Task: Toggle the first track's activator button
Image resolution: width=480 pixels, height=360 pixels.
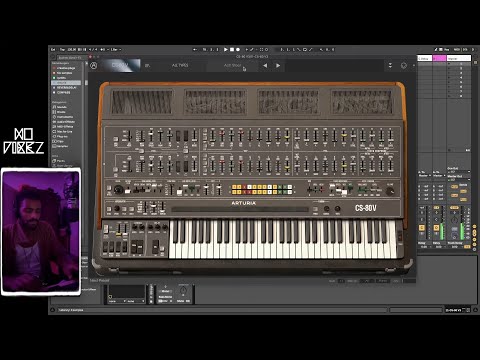Action: (x=422, y=228)
